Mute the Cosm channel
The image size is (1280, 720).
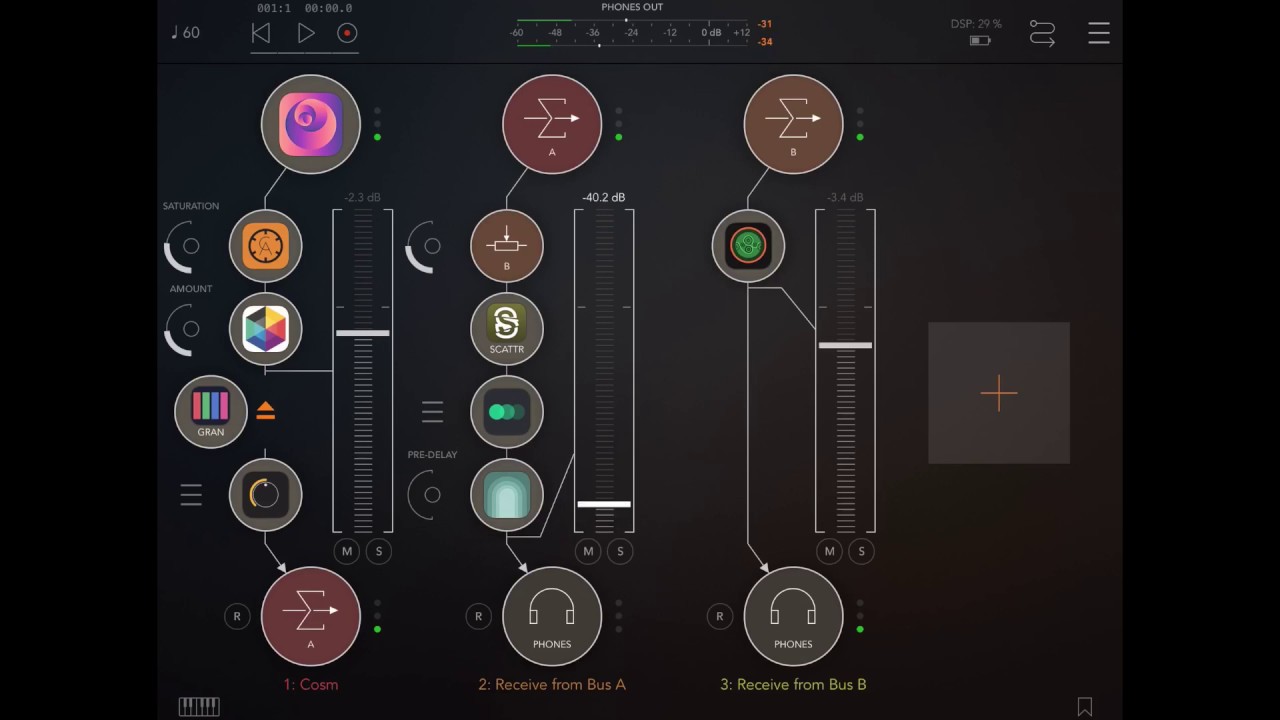click(x=347, y=551)
